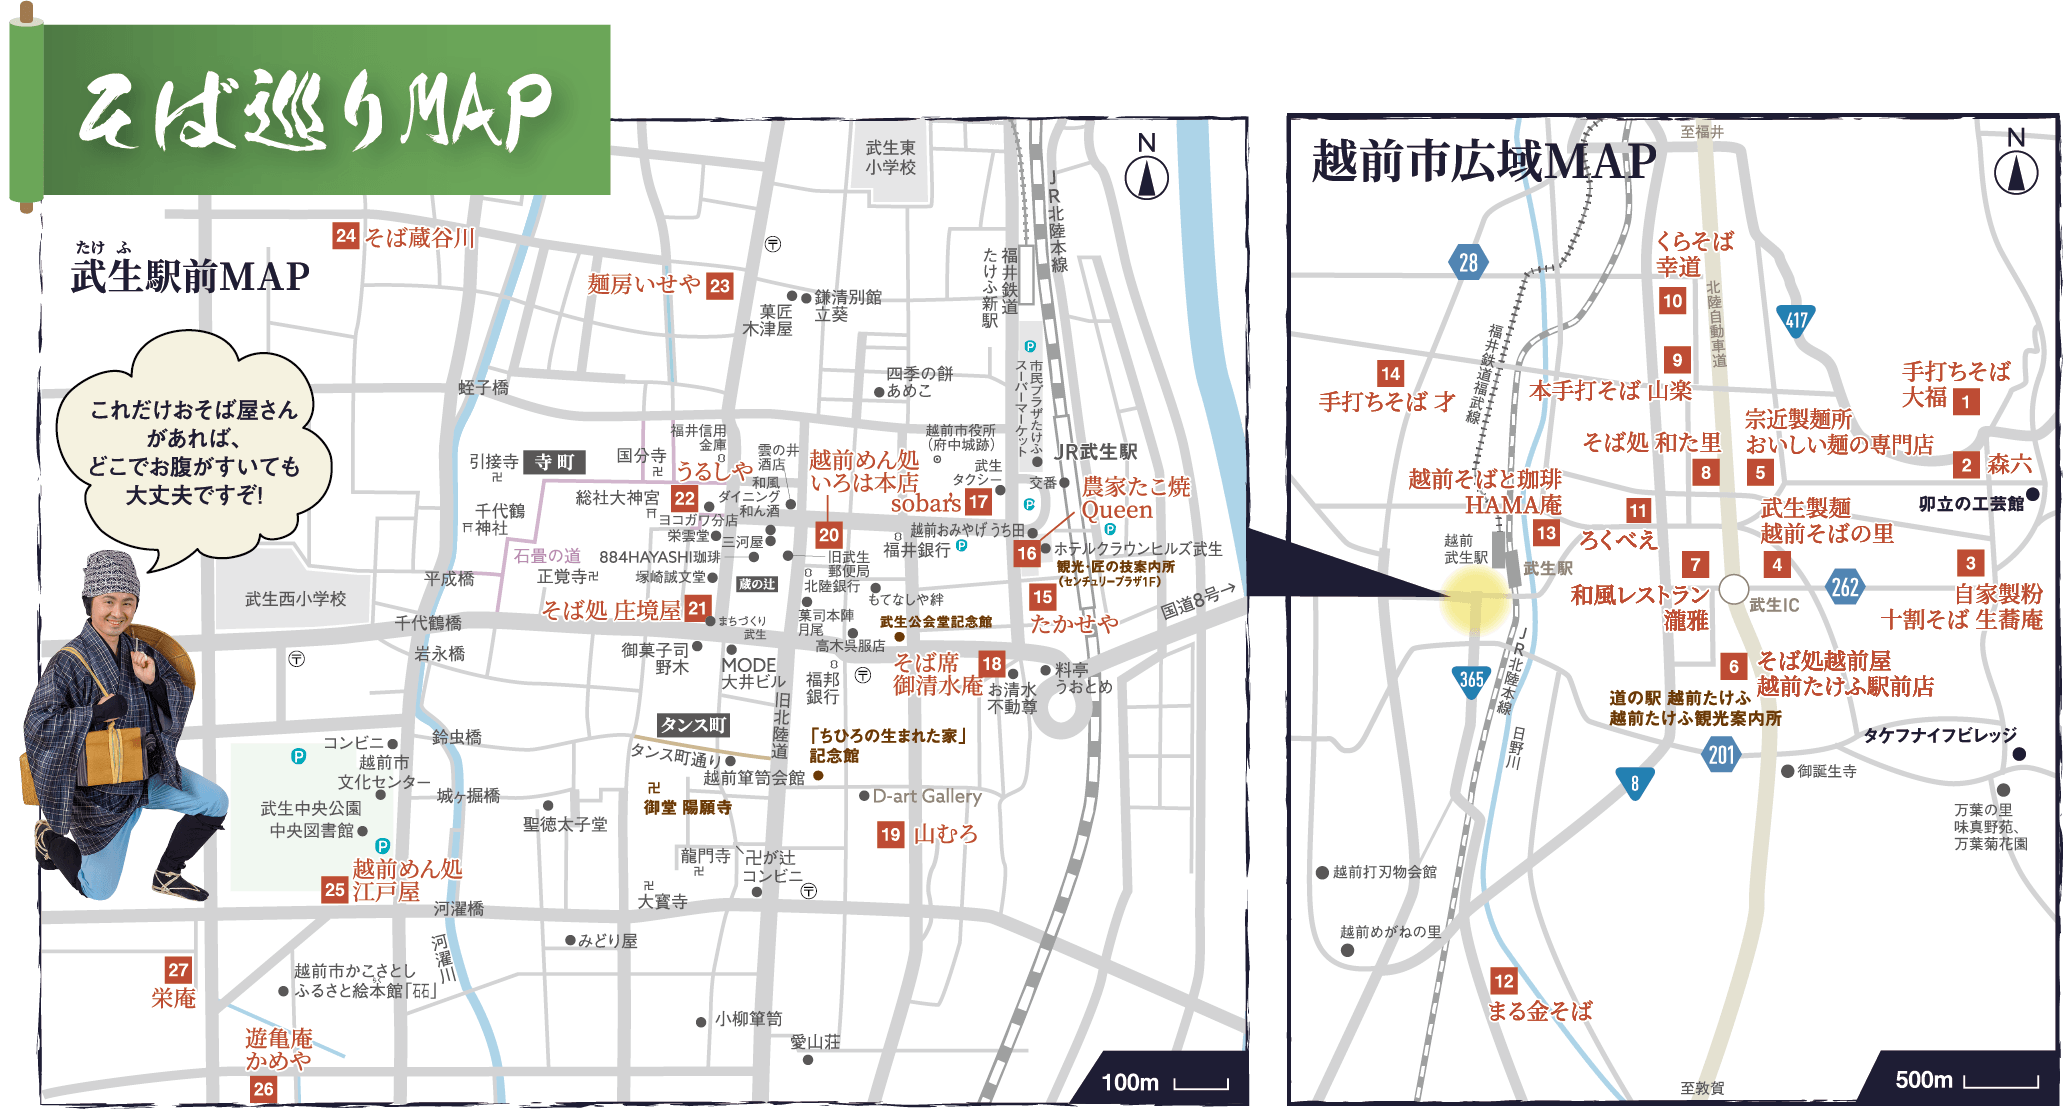
Task: Click 武生公会堂記念館 label
Action: point(935,622)
